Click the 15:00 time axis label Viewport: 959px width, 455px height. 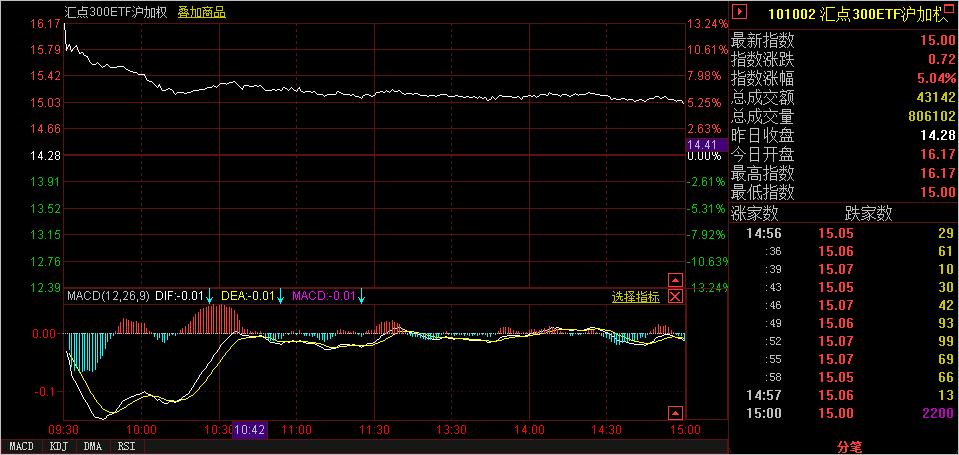coord(686,430)
